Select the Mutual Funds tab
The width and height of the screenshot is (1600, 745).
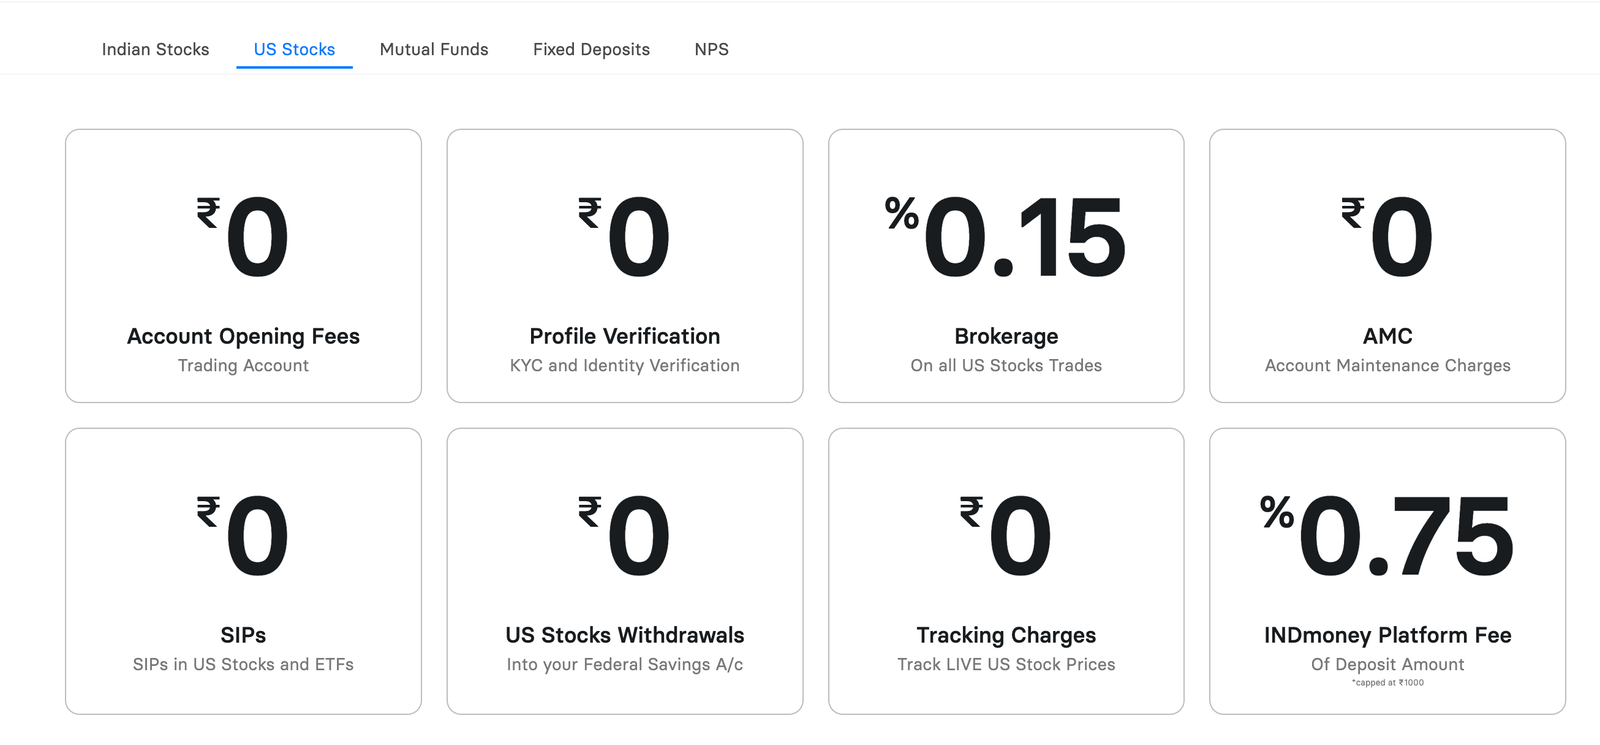click(434, 48)
